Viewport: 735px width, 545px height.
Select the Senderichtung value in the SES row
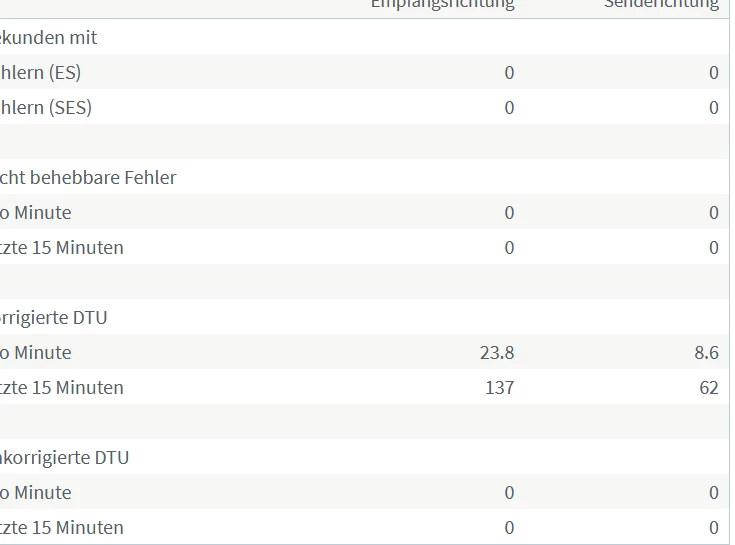pyautogui.click(x=713, y=107)
